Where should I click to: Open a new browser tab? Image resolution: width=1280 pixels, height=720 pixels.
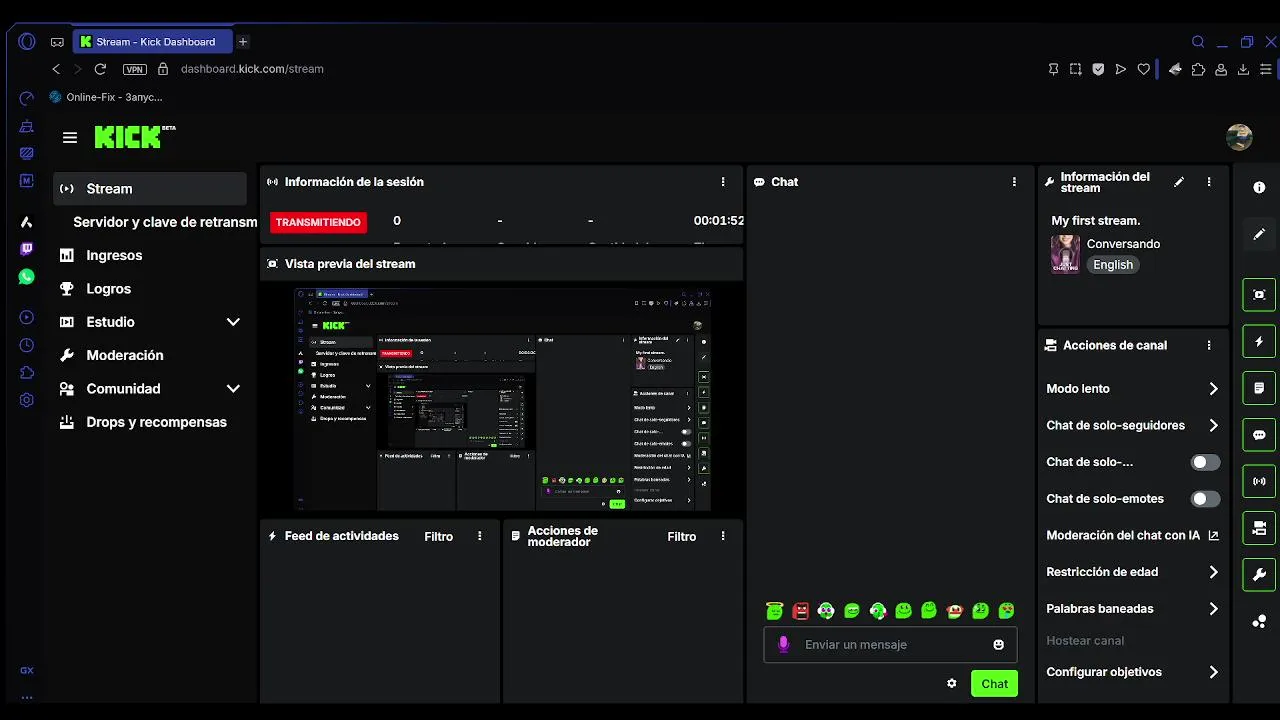tap(243, 42)
